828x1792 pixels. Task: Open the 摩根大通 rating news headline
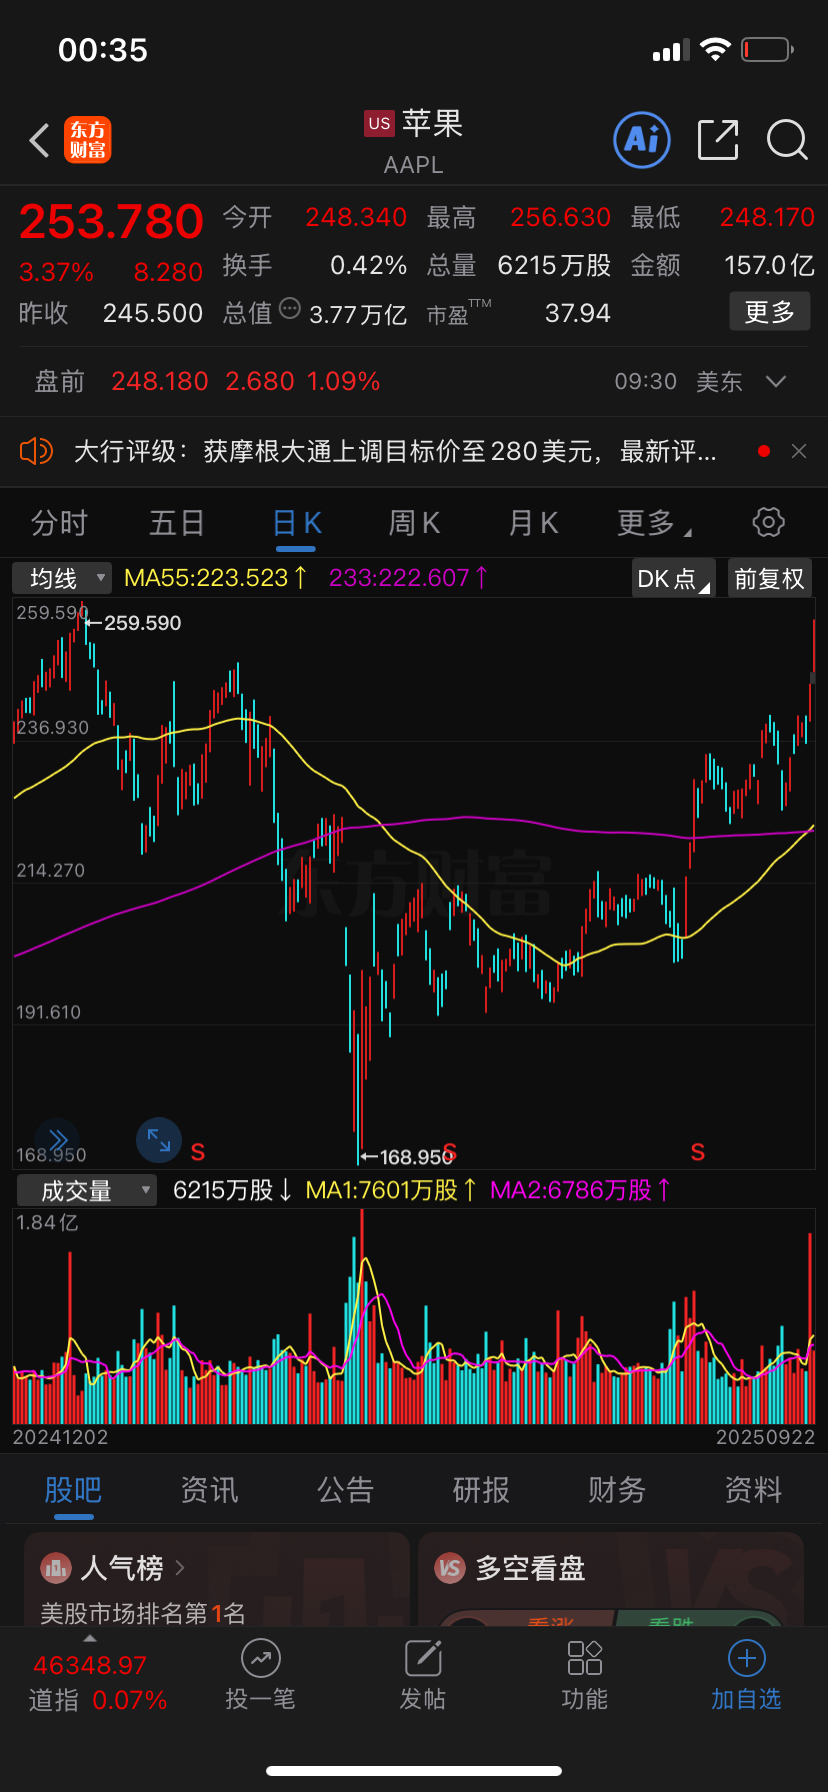click(395, 451)
